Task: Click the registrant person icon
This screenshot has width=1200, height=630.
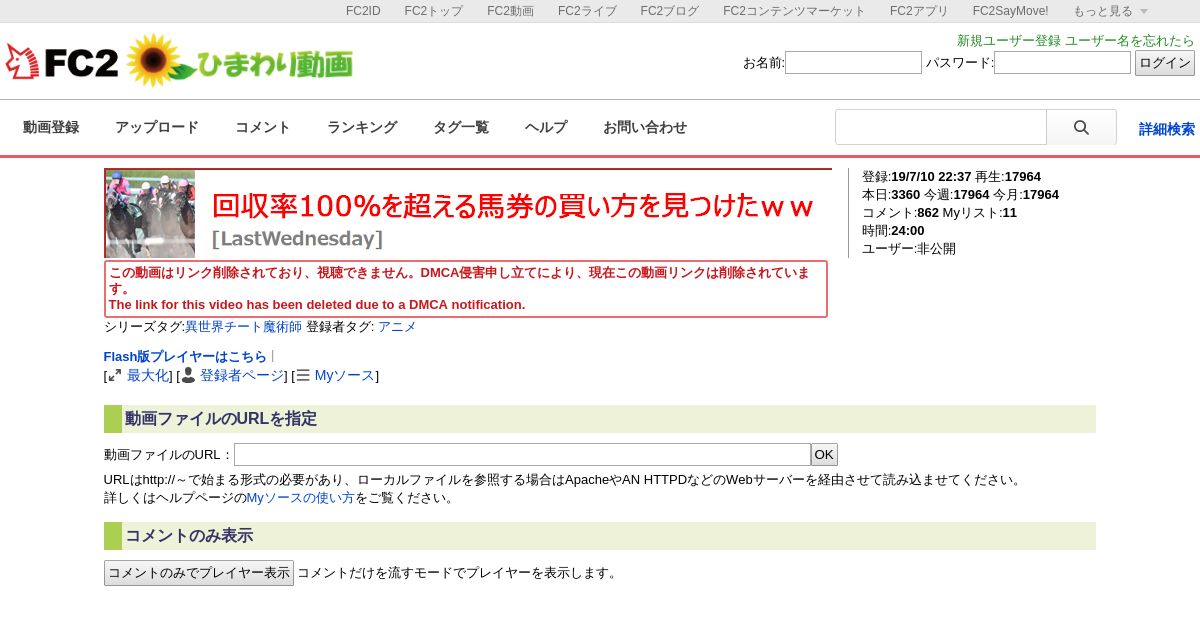Action: coord(188,375)
